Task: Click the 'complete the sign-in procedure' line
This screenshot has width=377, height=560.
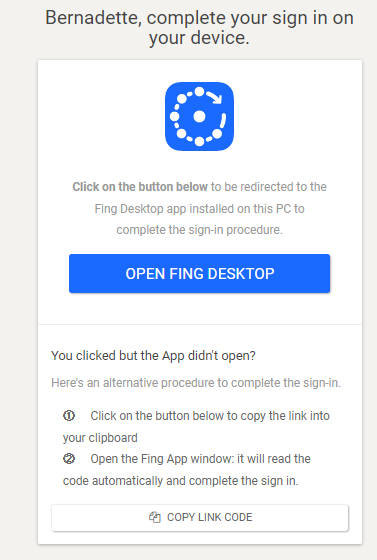Action: [199, 230]
